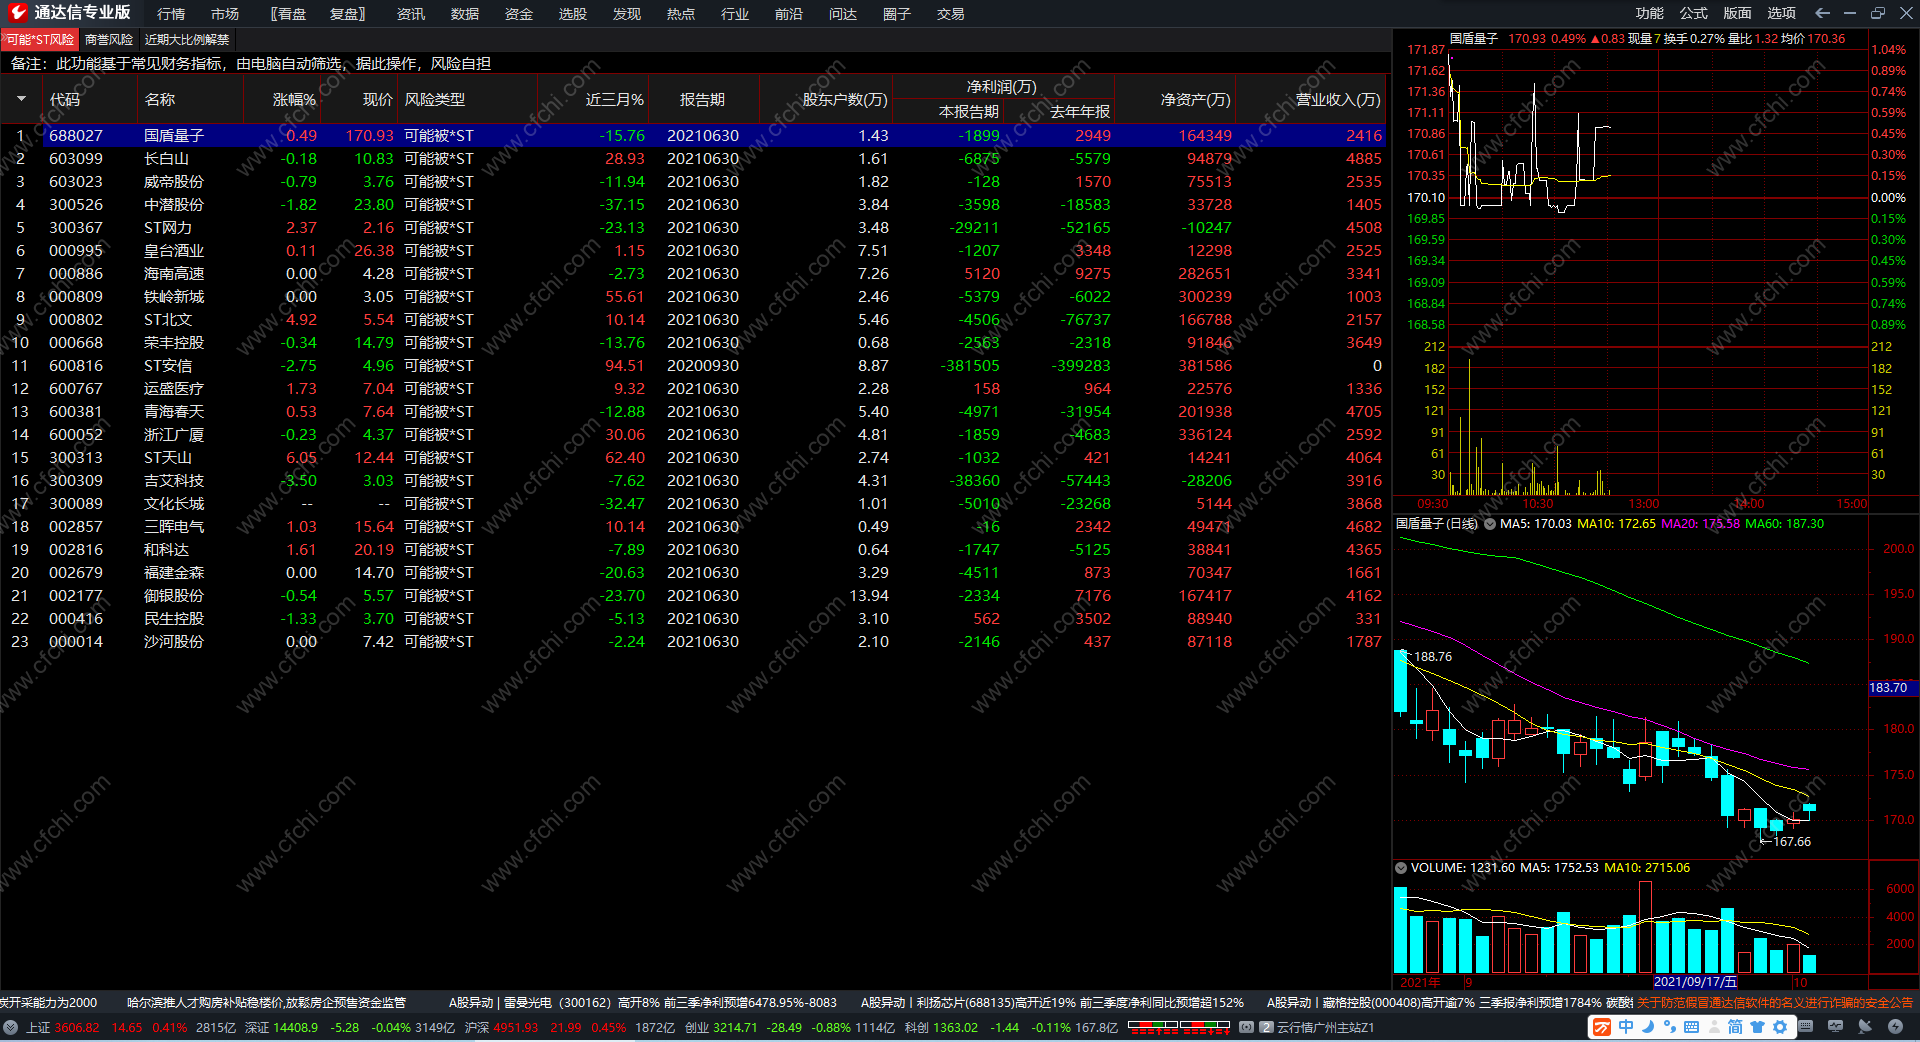
Task: Click the connection signal icon before 云行情
Action: 1247,1027
